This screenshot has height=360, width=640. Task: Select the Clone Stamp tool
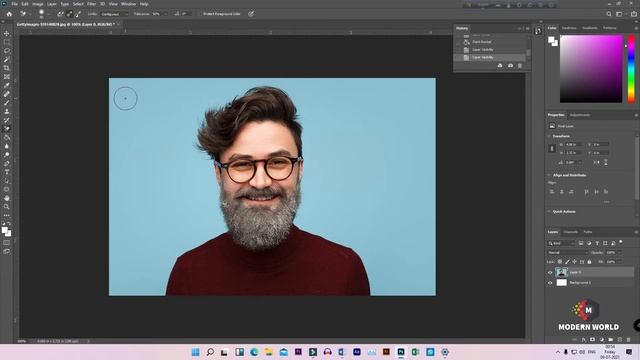[x=7, y=111]
